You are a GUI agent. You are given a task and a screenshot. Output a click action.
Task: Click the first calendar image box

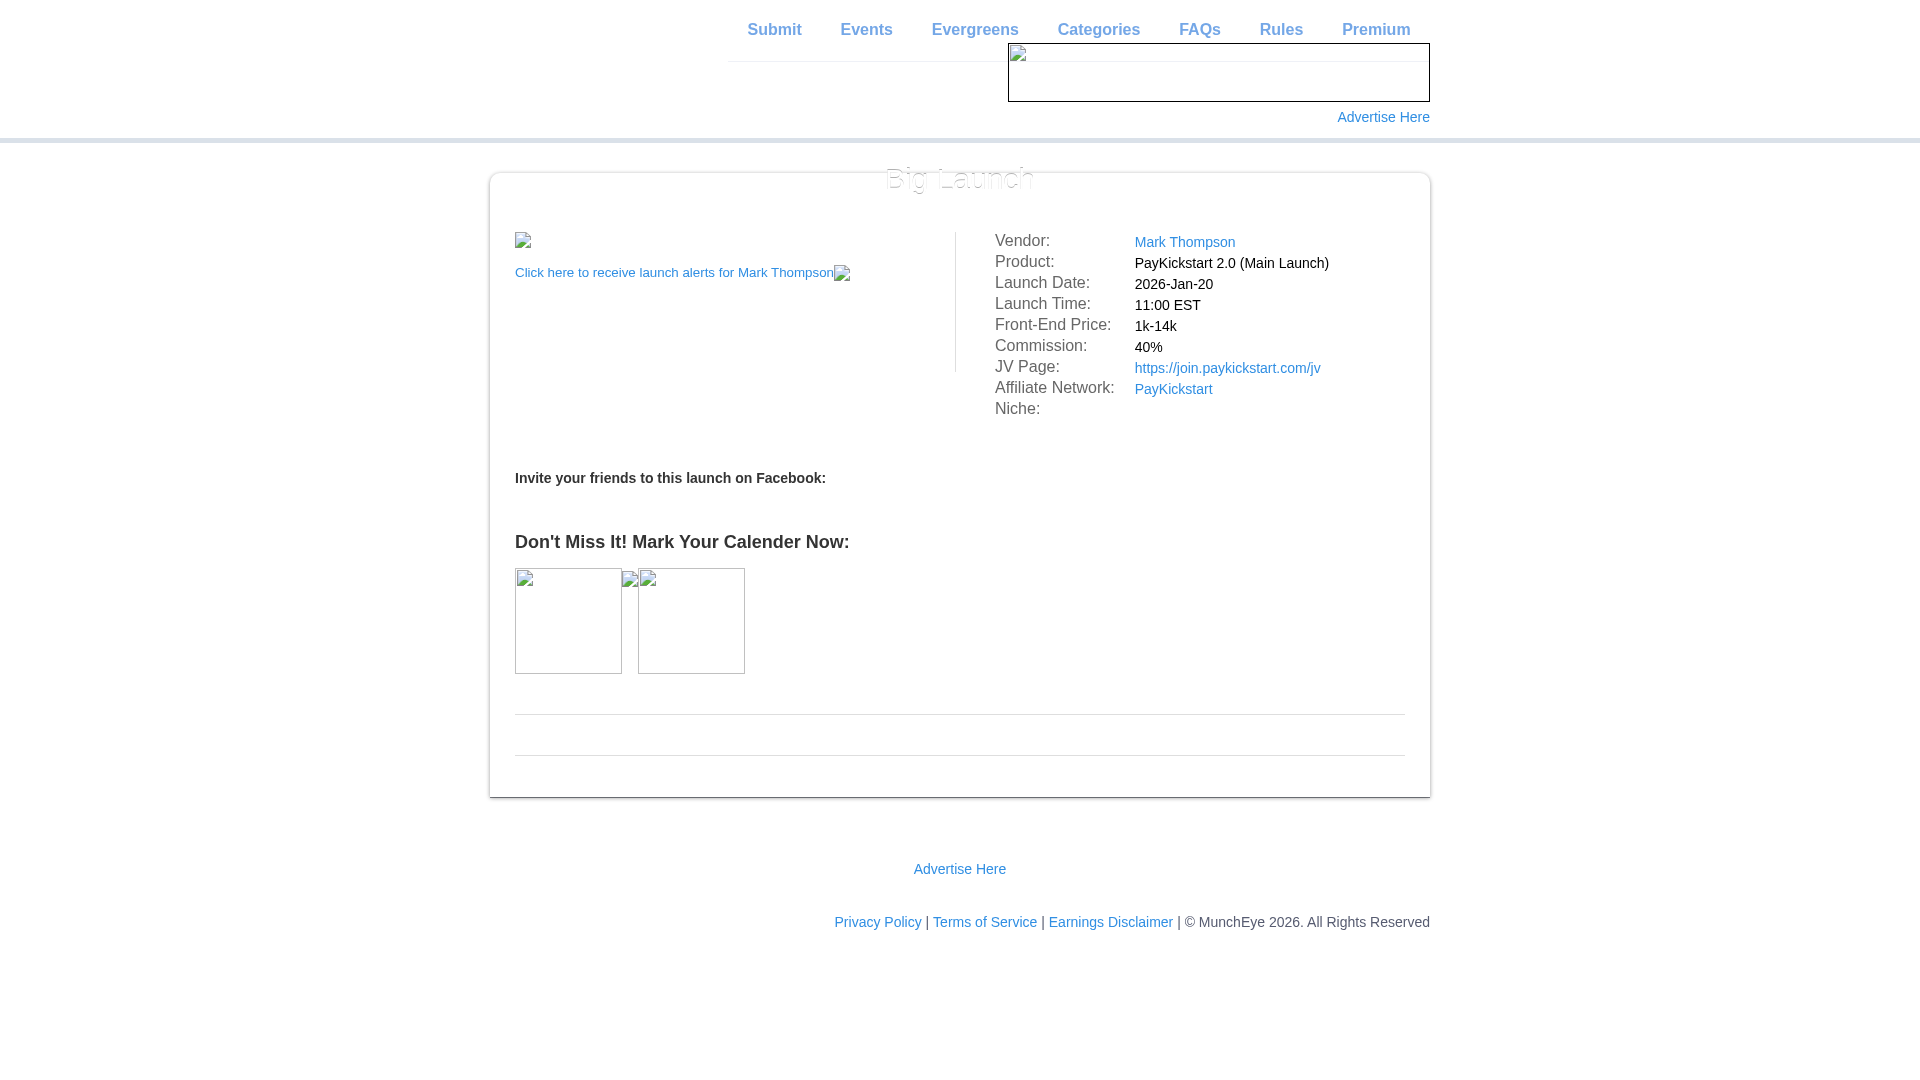point(568,621)
